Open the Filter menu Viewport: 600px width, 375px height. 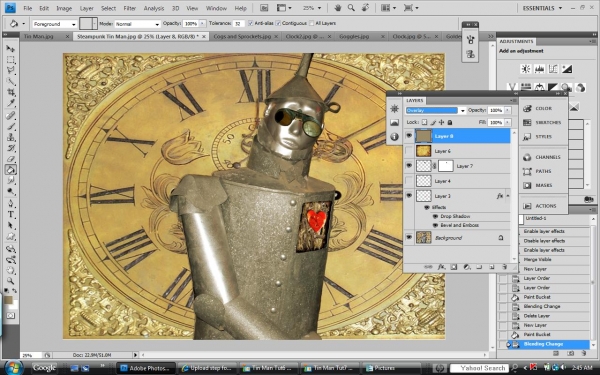[x=129, y=8]
